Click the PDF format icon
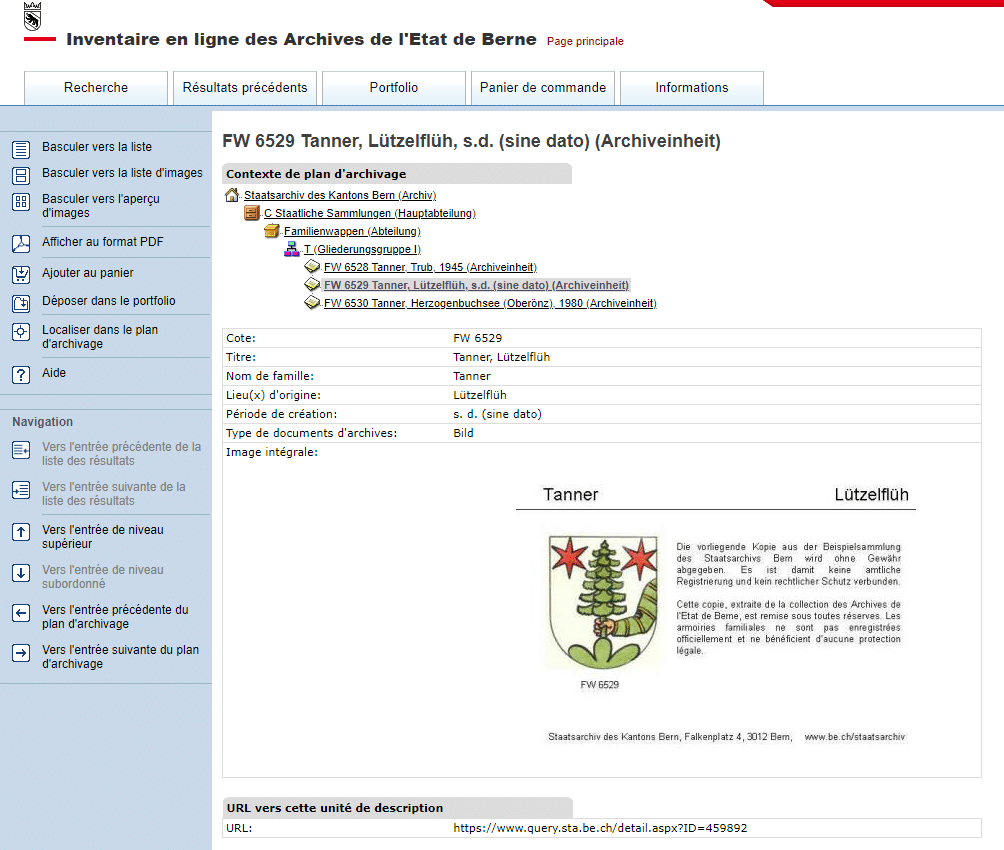Image resolution: width=1004 pixels, height=850 pixels. [21, 243]
